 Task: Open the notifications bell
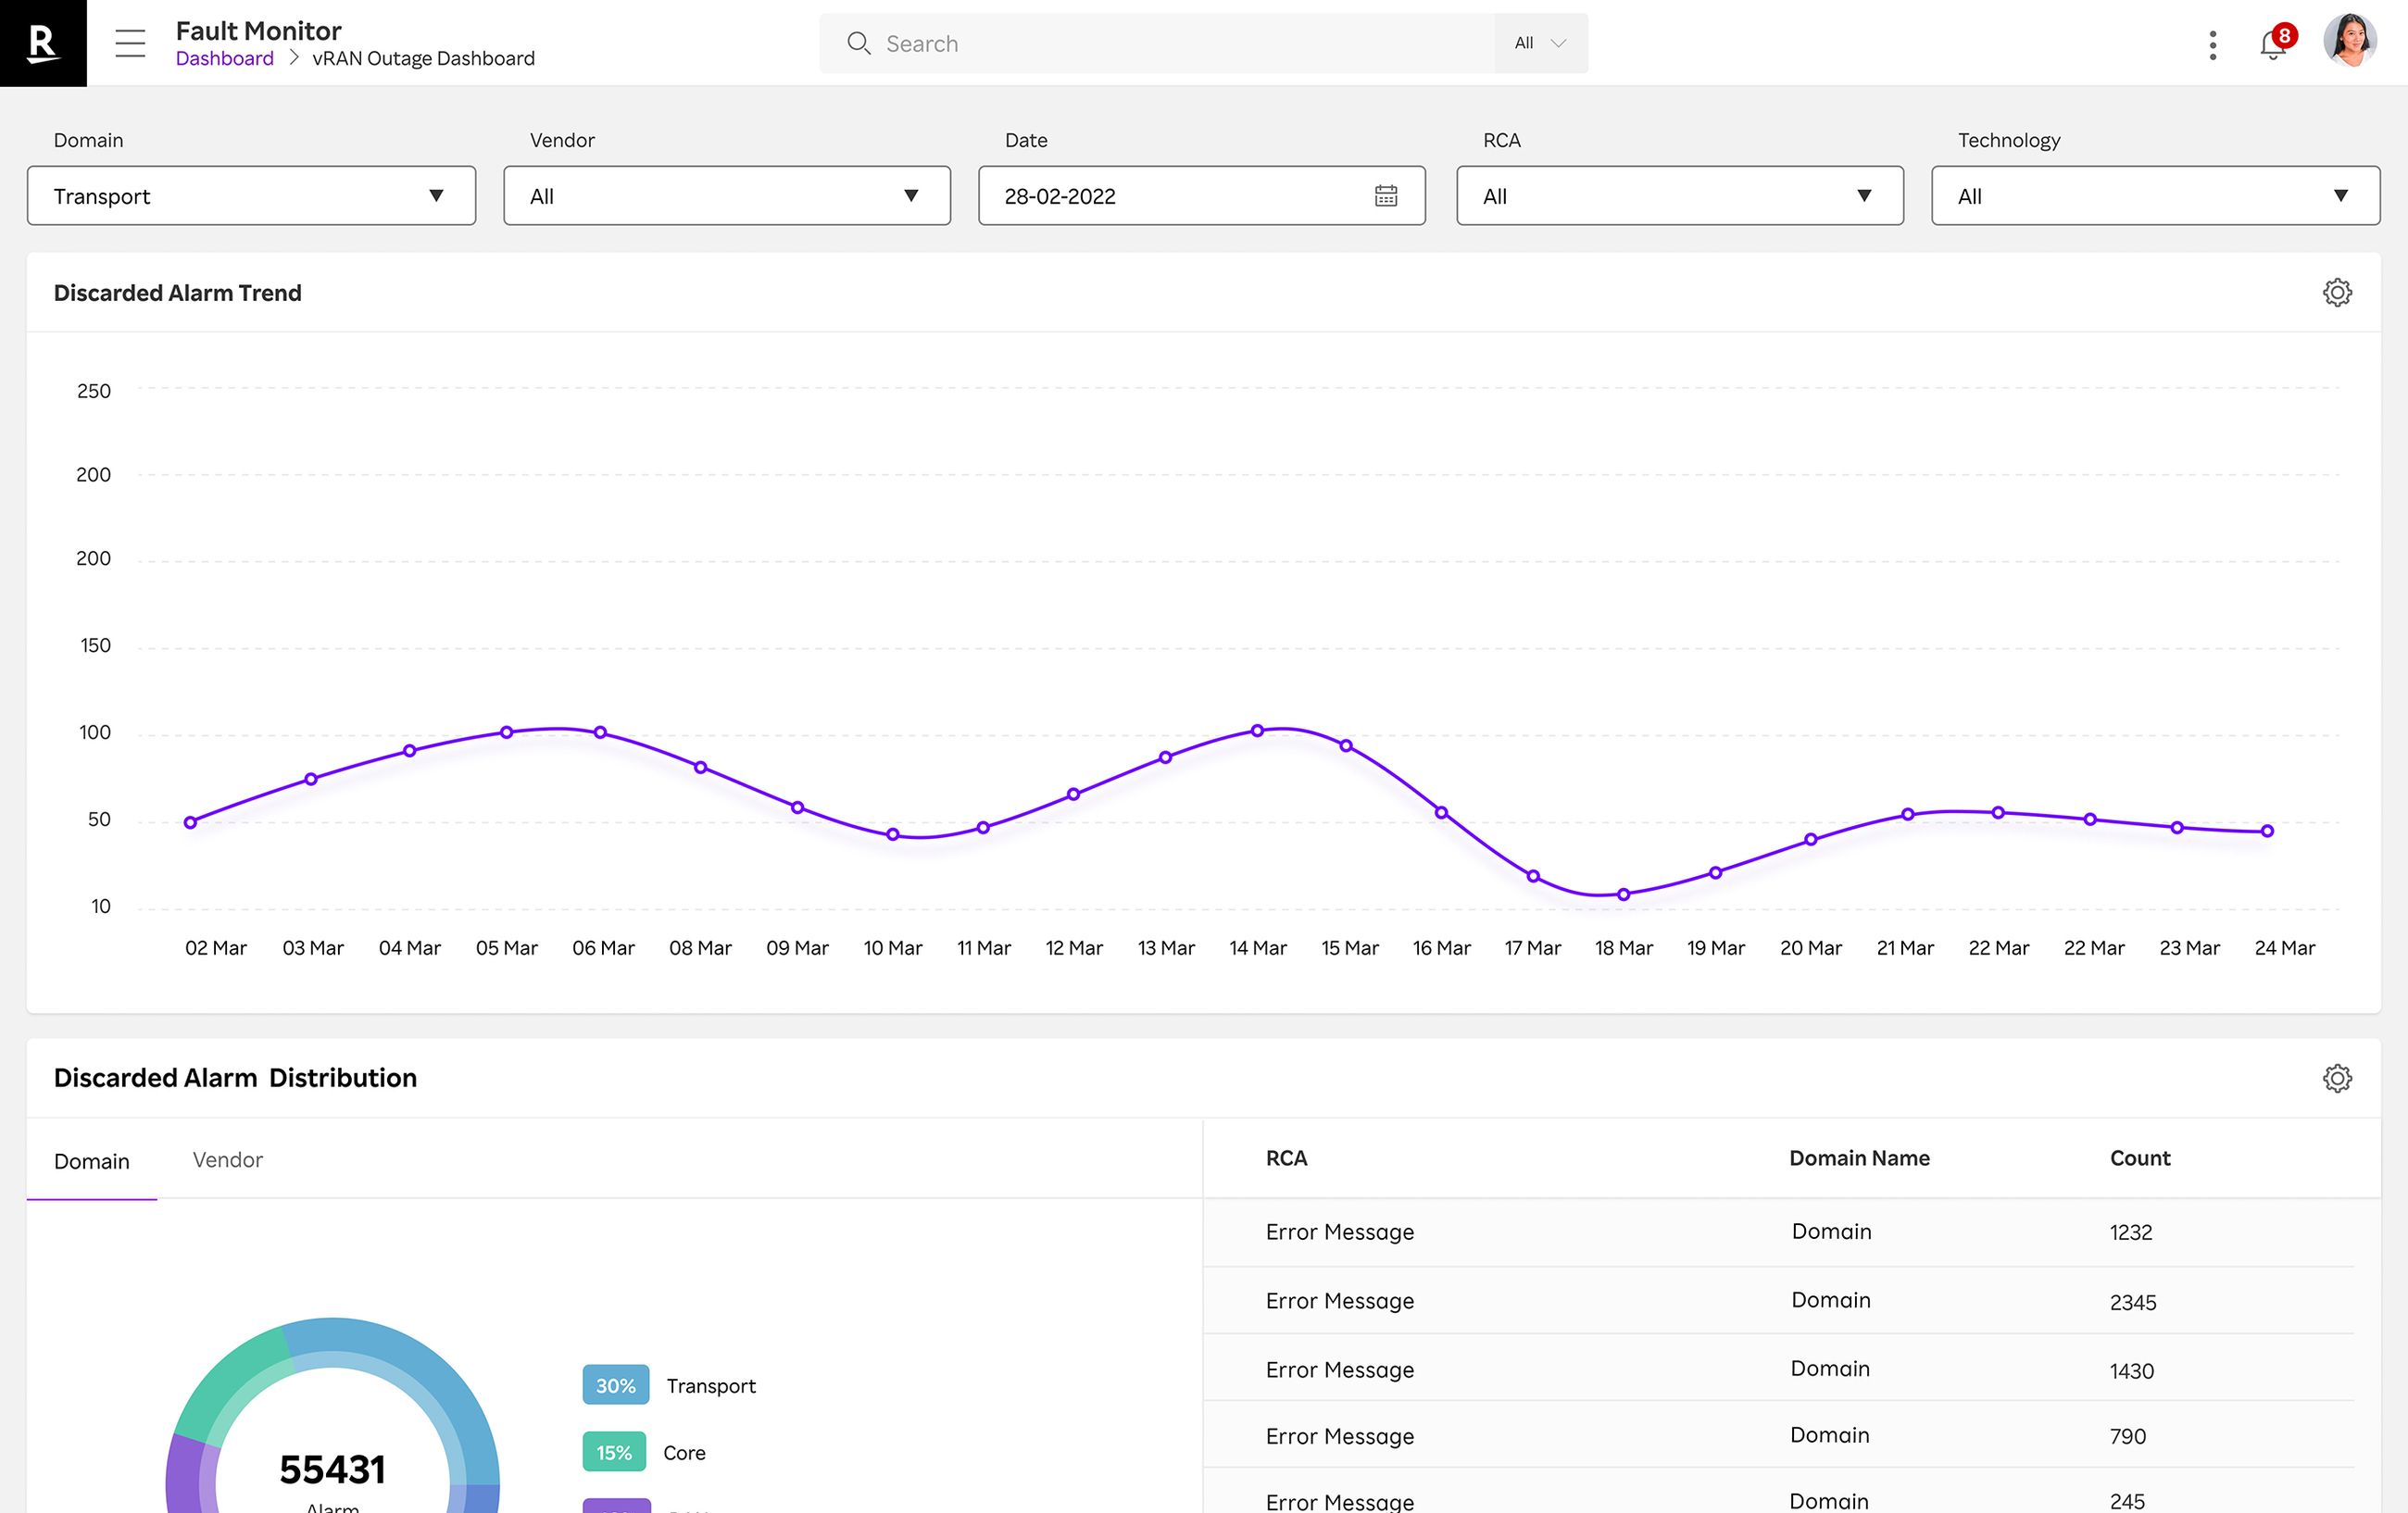pyautogui.click(x=2272, y=44)
